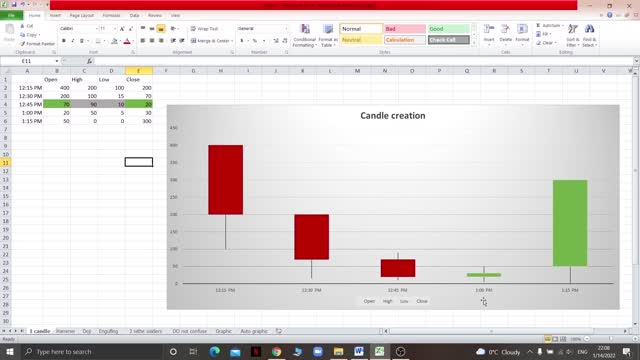Open the General number format dropdown
This screenshot has width=640, height=360.
(x=286, y=29)
